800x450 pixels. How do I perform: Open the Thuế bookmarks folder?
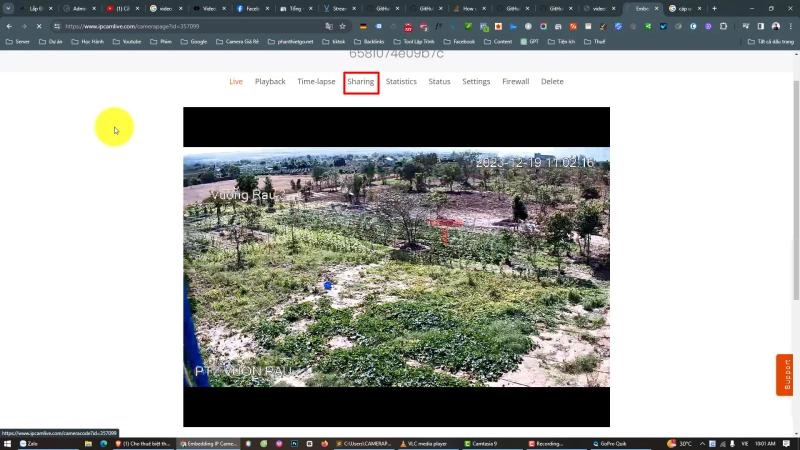click(594, 41)
